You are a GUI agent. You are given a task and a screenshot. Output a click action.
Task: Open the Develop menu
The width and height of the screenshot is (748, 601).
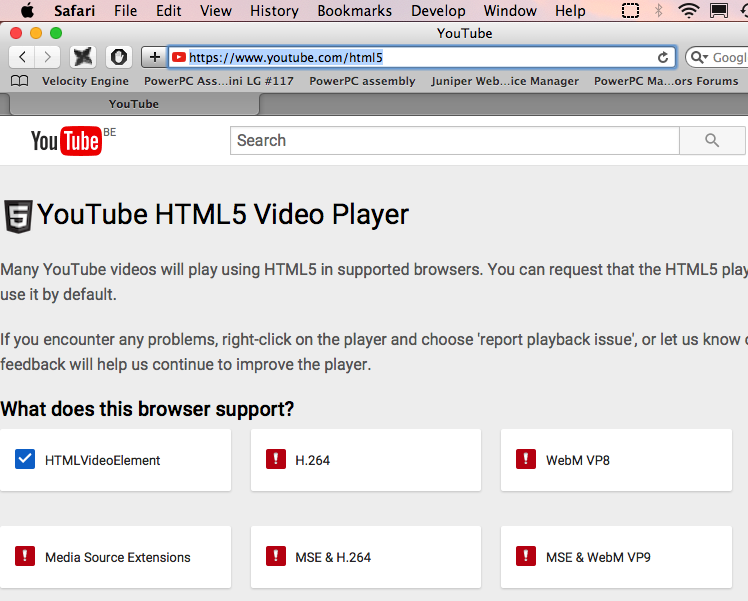pos(438,10)
